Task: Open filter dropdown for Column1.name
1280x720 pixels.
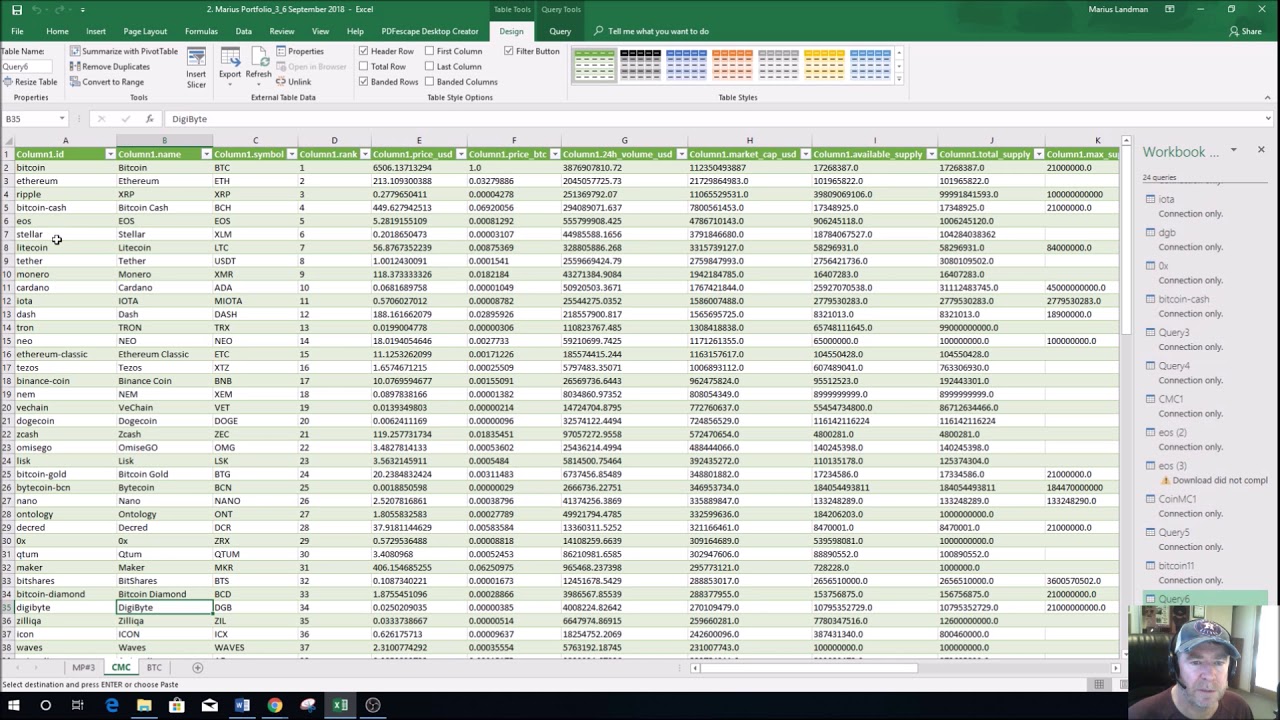Action: [x=206, y=154]
